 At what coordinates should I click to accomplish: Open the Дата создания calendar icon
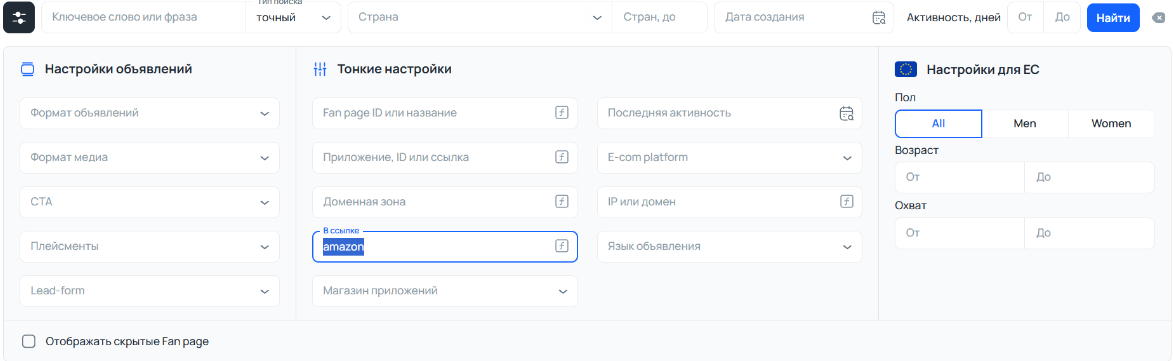point(879,17)
